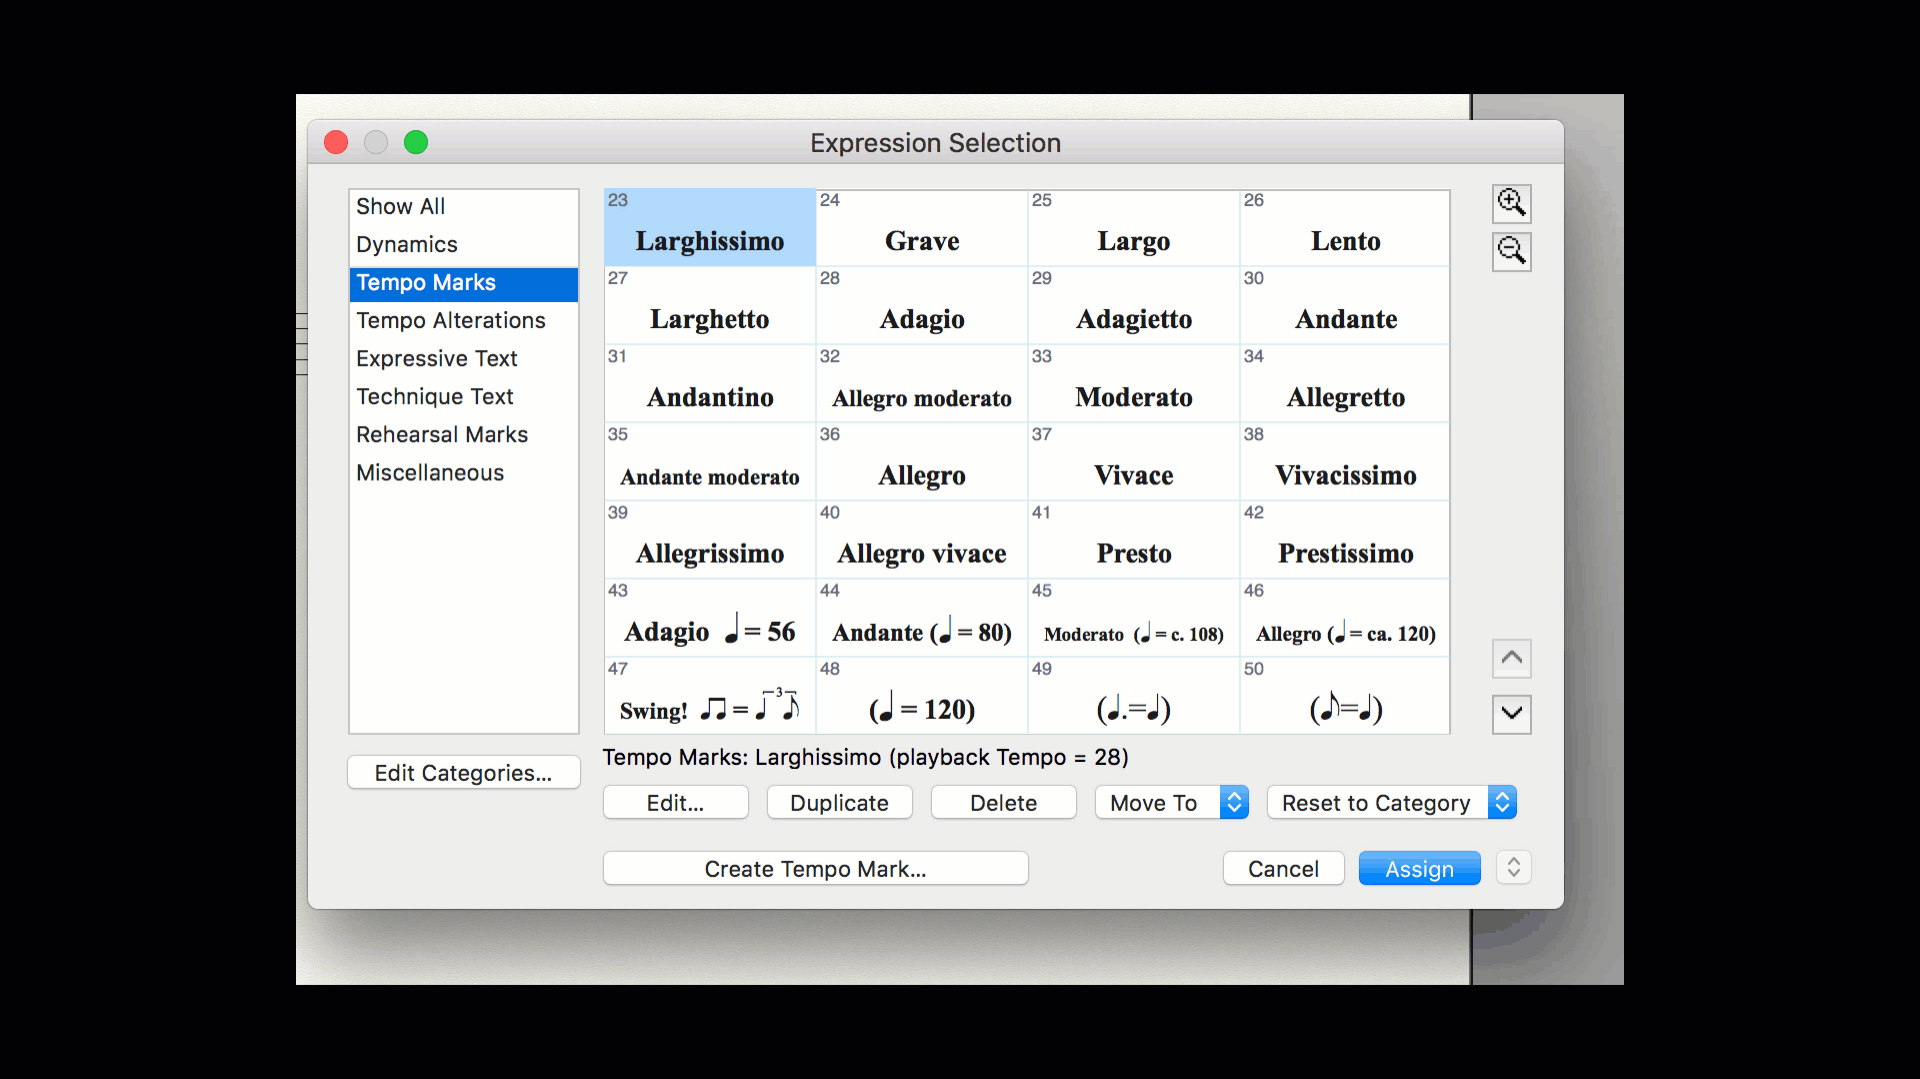The height and width of the screenshot is (1079, 1920).
Task: Select the Show All category
Action: click(x=463, y=206)
